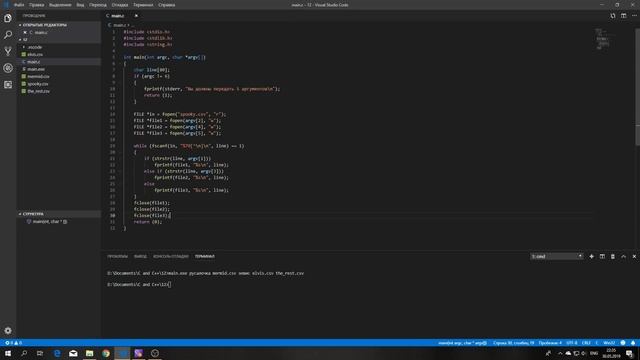Change line endings via CRLF status item
Viewport: 640px width, 360px height.
click(x=586, y=343)
